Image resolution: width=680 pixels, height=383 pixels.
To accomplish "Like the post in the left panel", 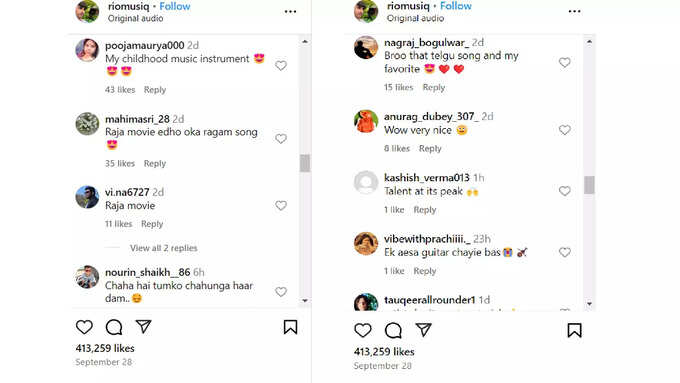I will click(84, 327).
